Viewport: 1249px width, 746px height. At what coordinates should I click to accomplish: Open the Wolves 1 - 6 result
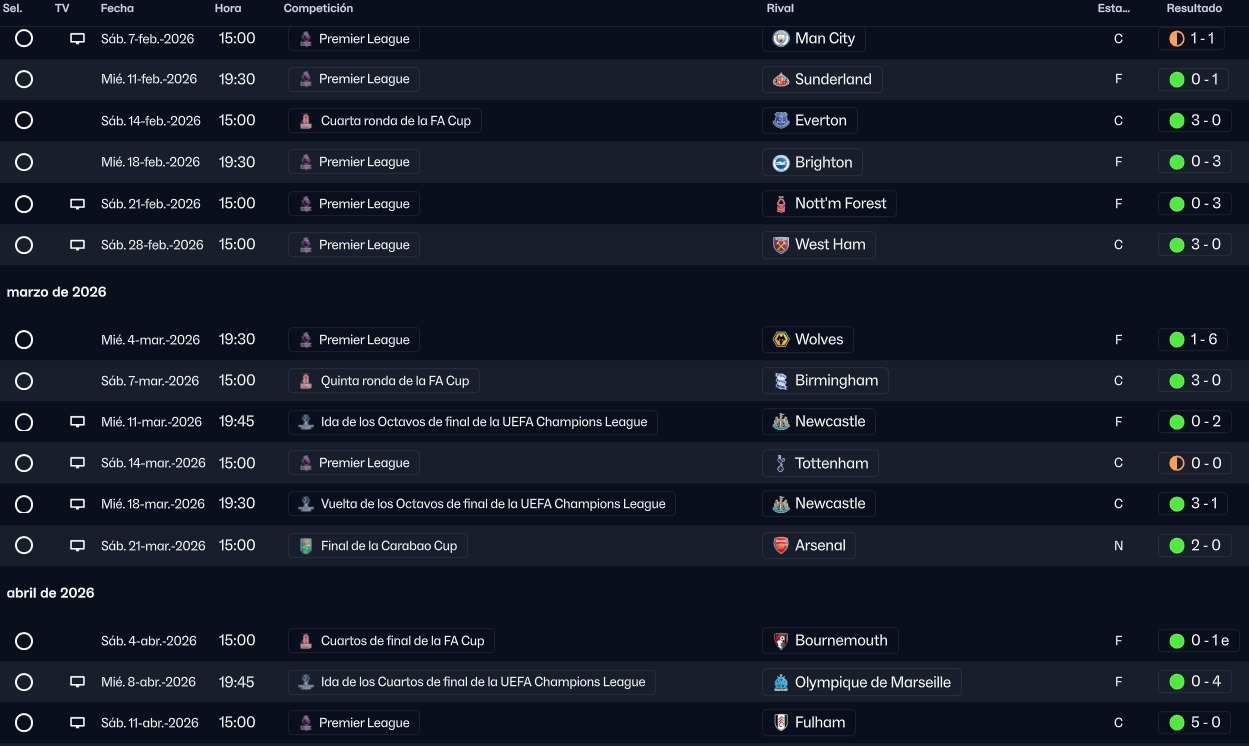(x=1192, y=340)
